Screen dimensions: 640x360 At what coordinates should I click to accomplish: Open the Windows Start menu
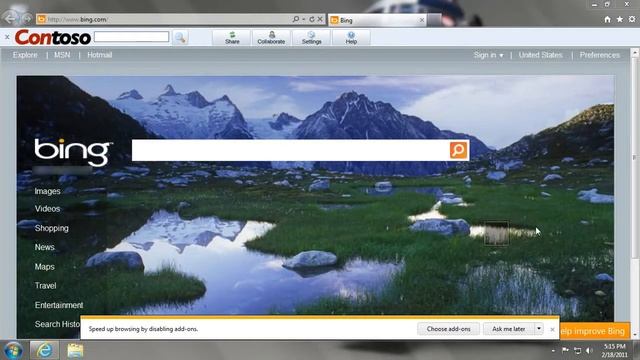tap(13, 350)
